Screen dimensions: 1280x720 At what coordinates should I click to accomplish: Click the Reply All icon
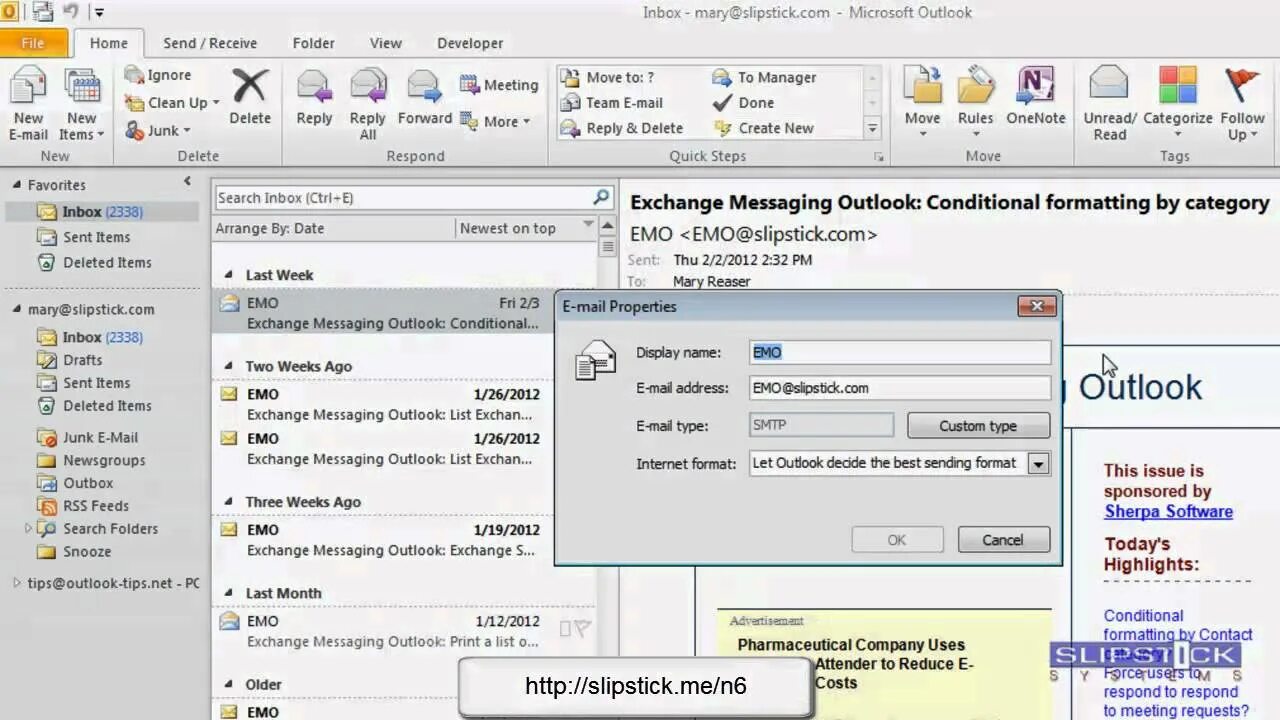(368, 104)
